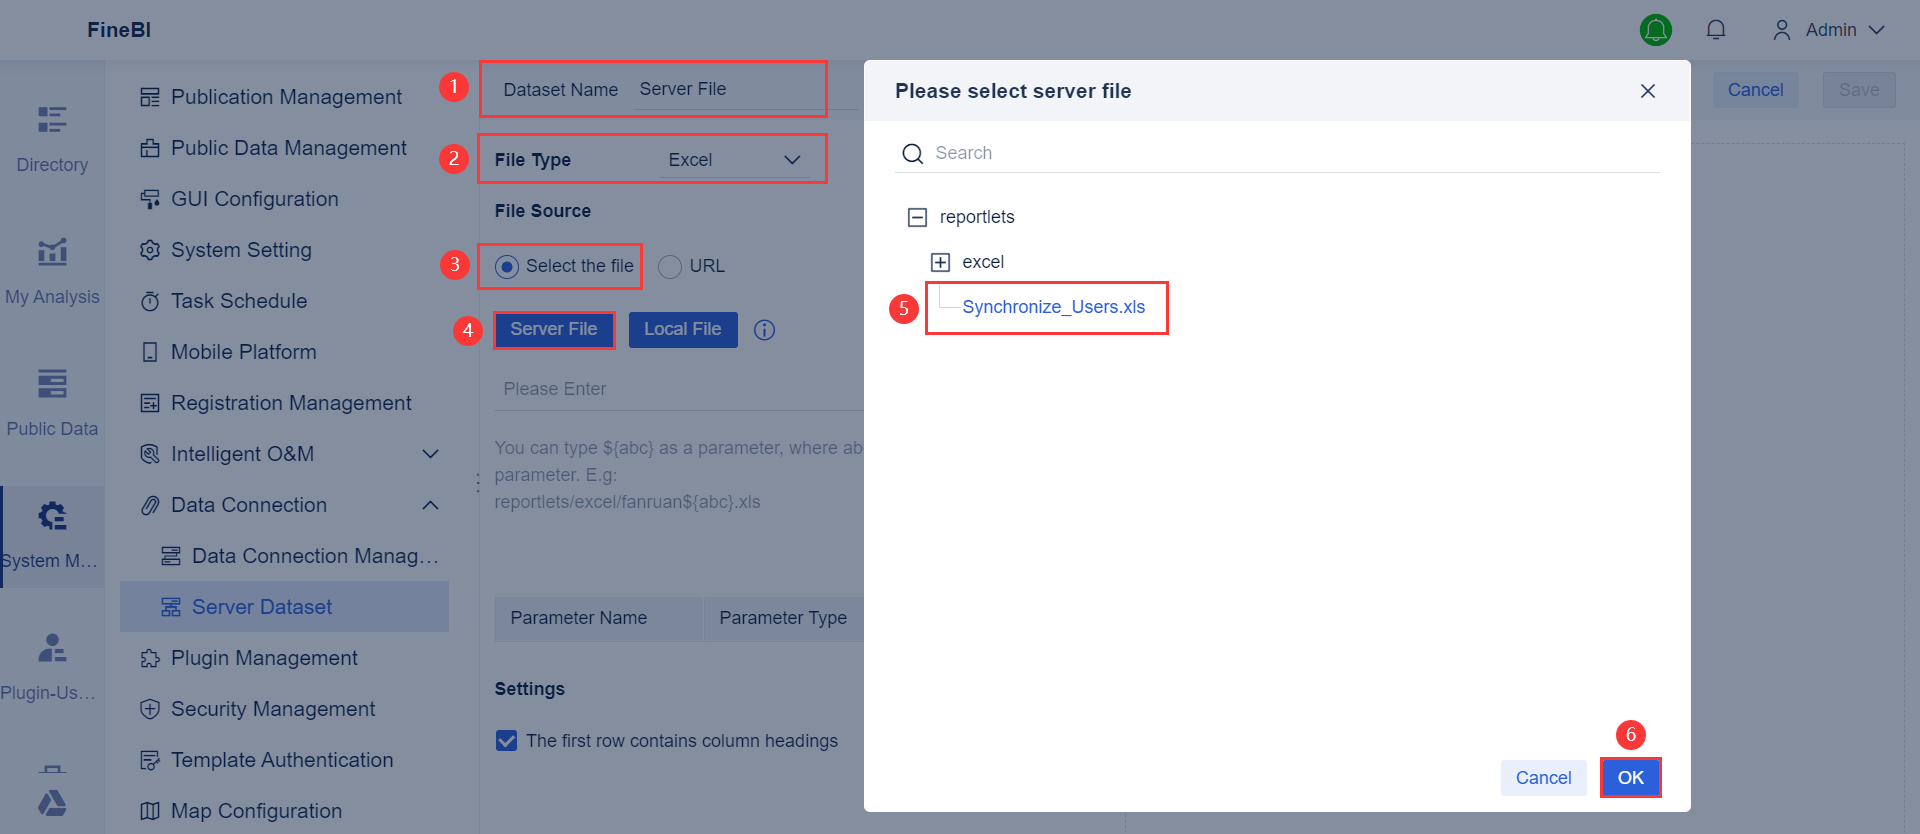The height and width of the screenshot is (834, 1920).
Task: Click the OK button in dialog
Action: pos(1630,778)
